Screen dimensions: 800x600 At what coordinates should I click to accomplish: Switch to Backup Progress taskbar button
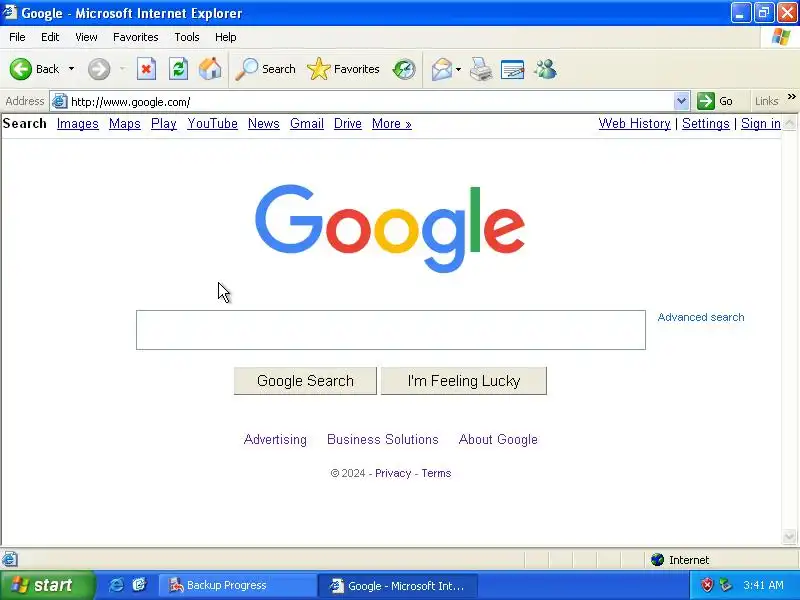237,585
